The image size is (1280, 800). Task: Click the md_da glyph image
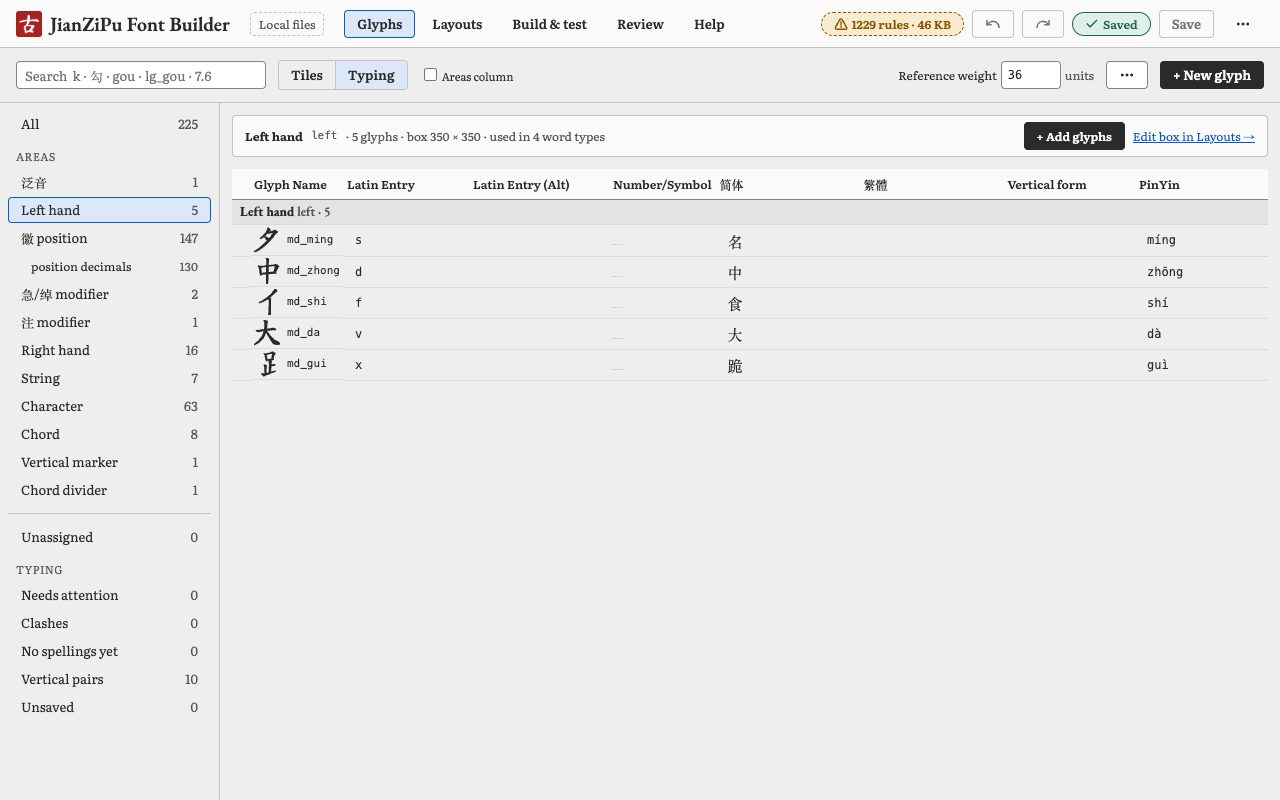267,333
